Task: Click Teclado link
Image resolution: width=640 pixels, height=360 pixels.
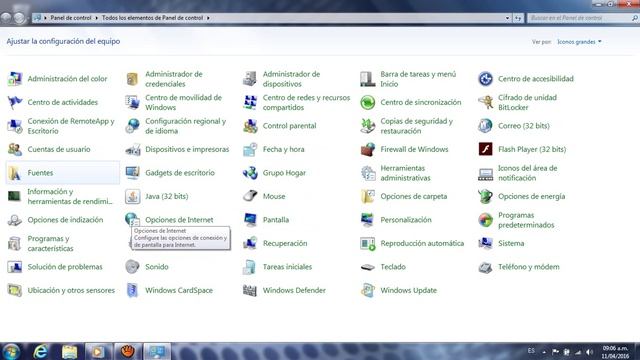Action: pyautogui.click(x=393, y=267)
